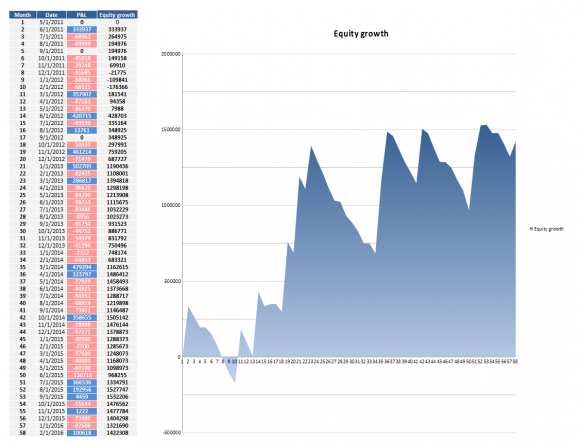Select the Month column header
This screenshot has height=443, width=580.
tap(23, 15)
